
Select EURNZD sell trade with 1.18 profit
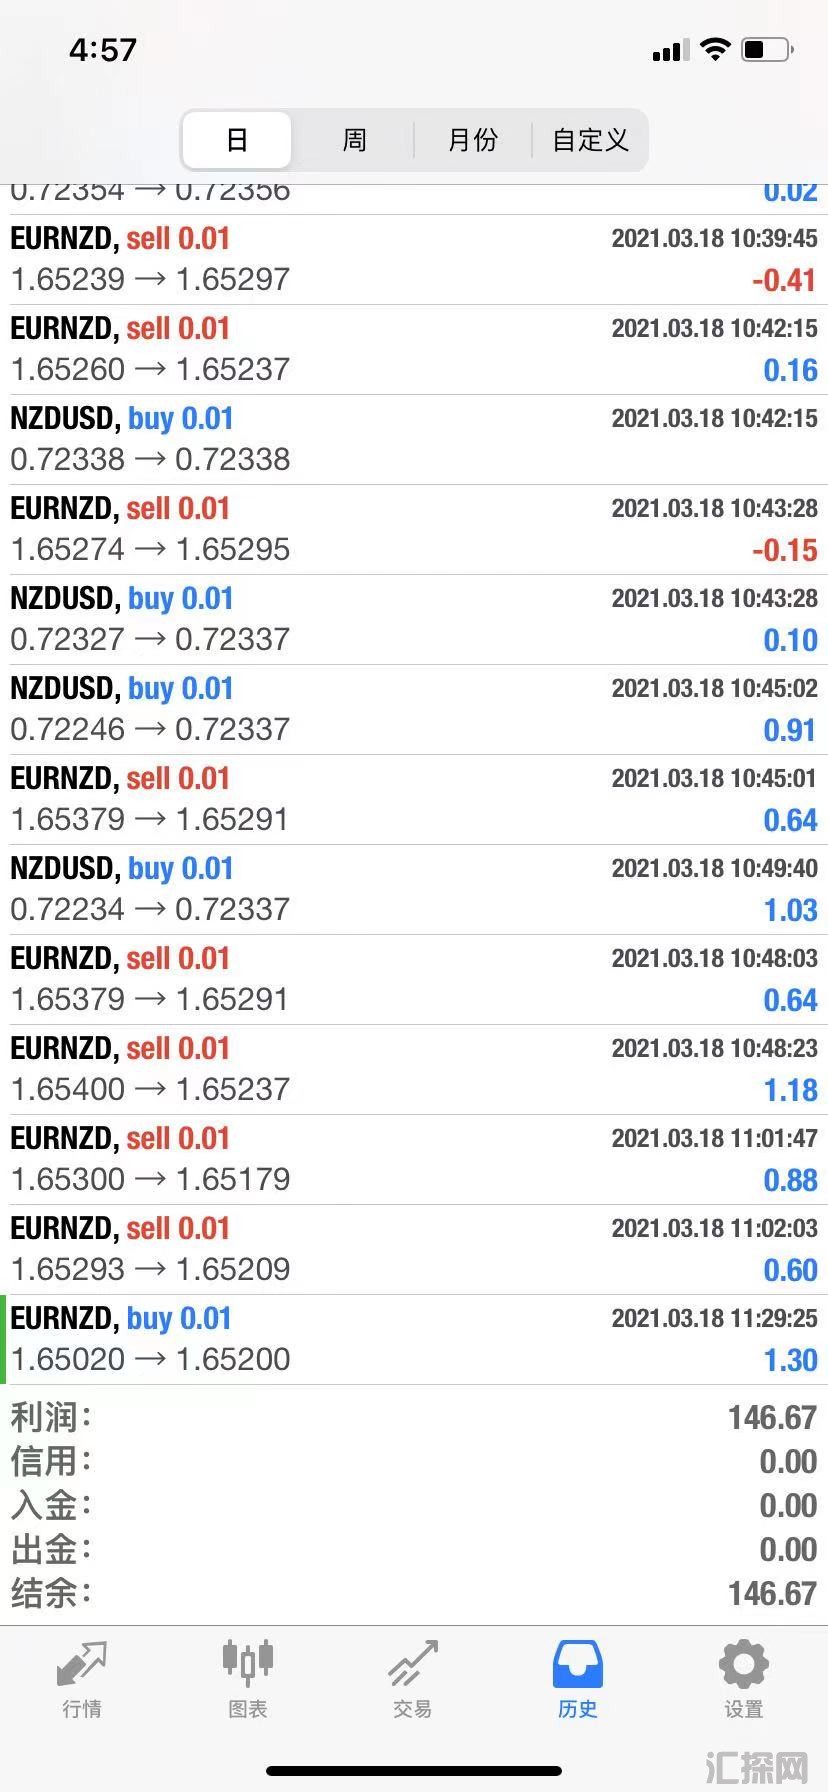[414, 1069]
